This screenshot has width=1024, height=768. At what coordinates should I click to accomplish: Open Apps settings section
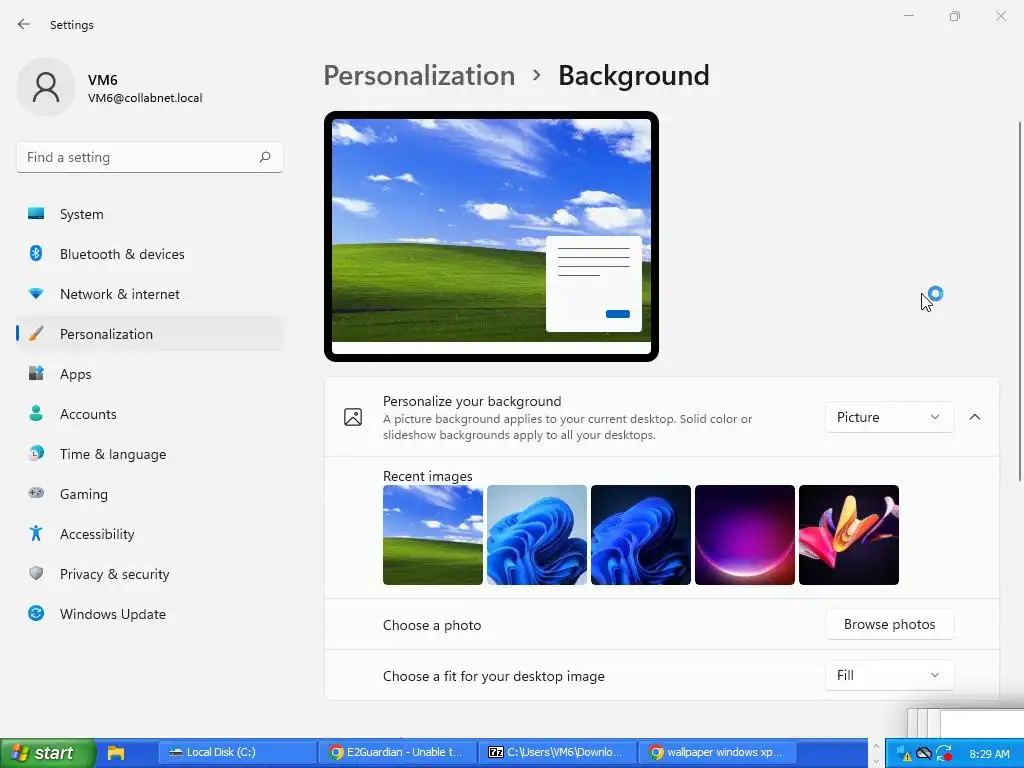click(x=150, y=374)
